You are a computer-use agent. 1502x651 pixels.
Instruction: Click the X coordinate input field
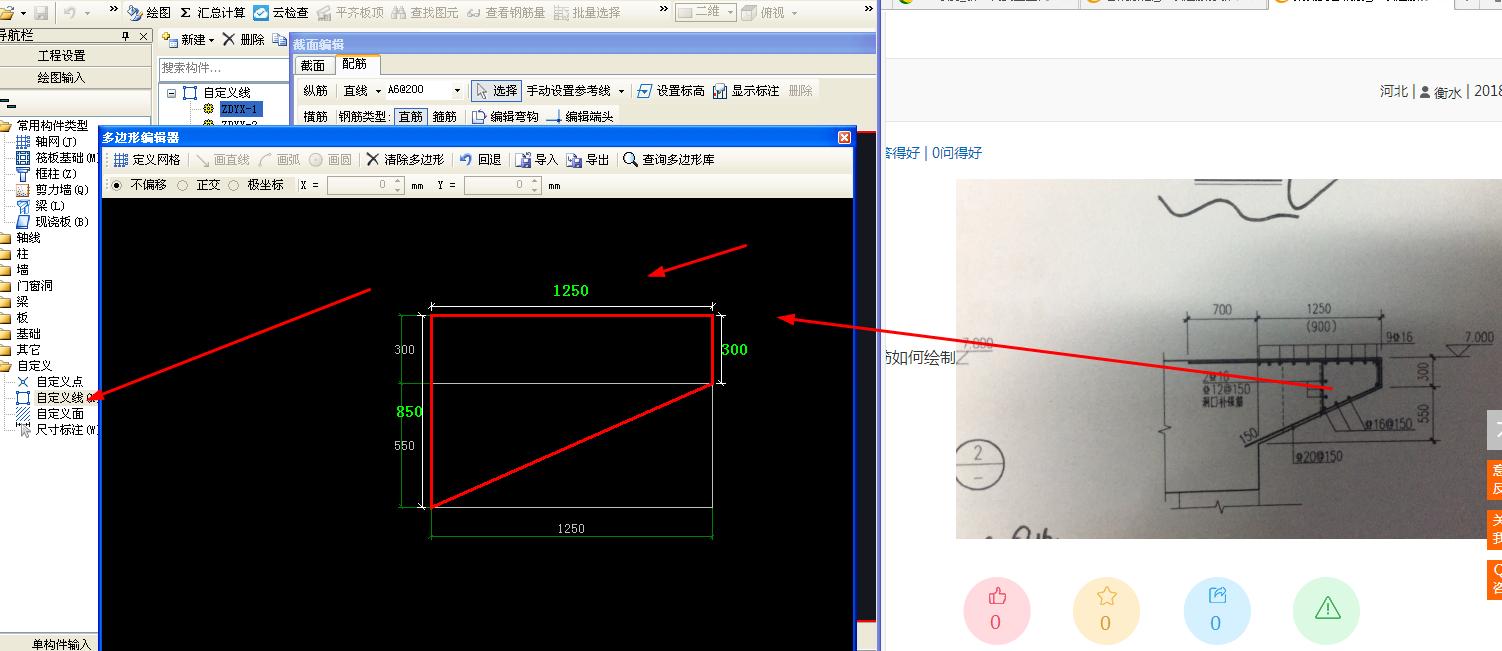(x=364, y=185)
